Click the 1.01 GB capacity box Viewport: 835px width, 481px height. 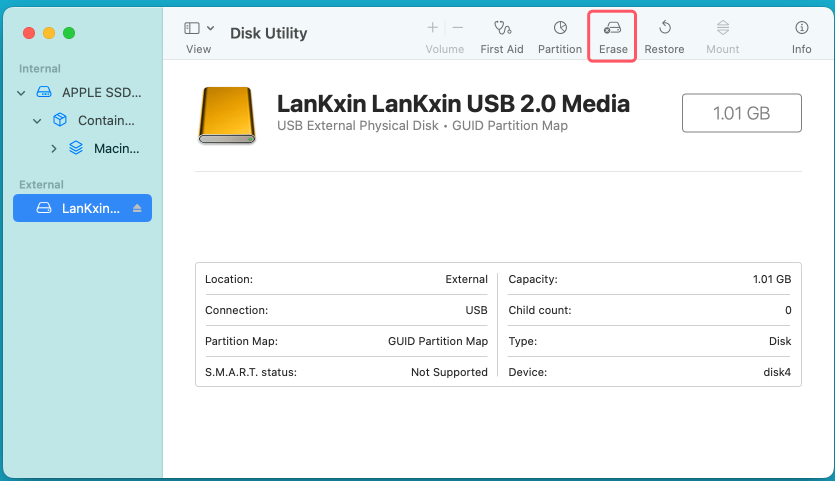click(741, 113)
